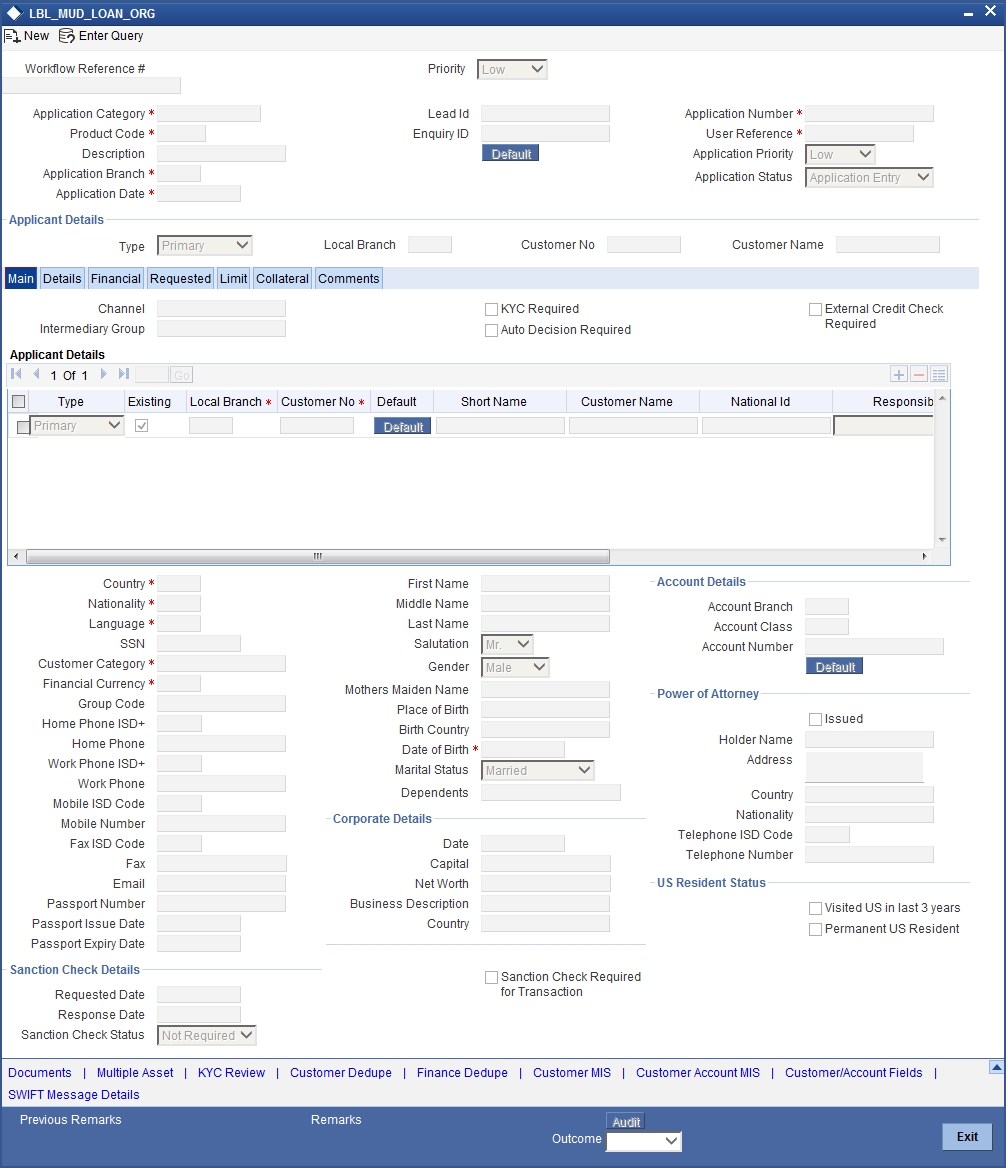The width and height of the screenshot is (1006, 1168).
Task: Click the Application Number input field
Action: click(x=869, y=113)
